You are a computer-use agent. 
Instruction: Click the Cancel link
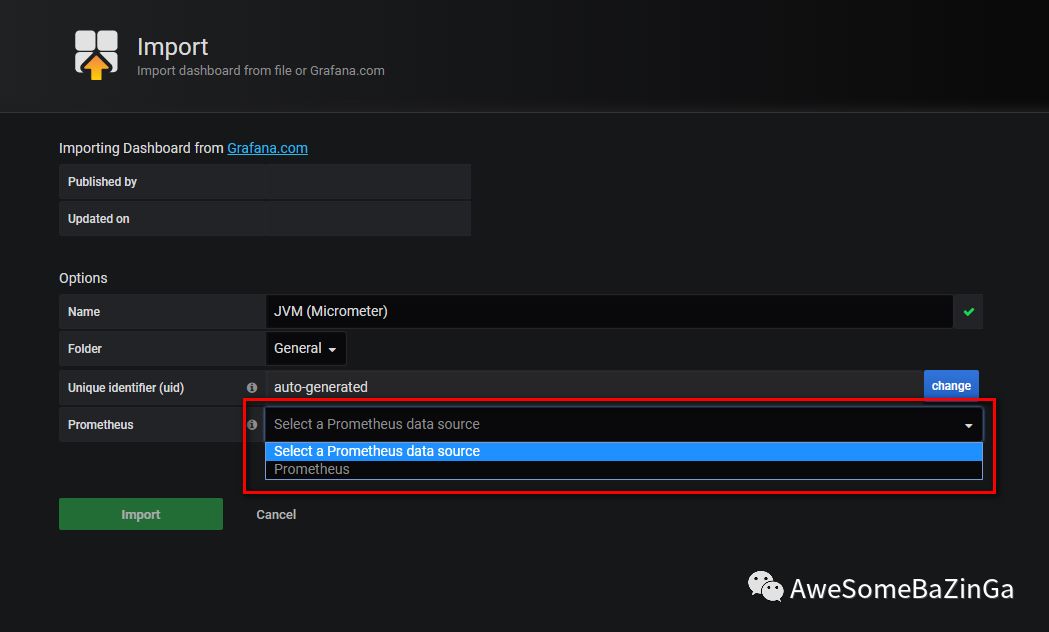click(x=276, y=514)
